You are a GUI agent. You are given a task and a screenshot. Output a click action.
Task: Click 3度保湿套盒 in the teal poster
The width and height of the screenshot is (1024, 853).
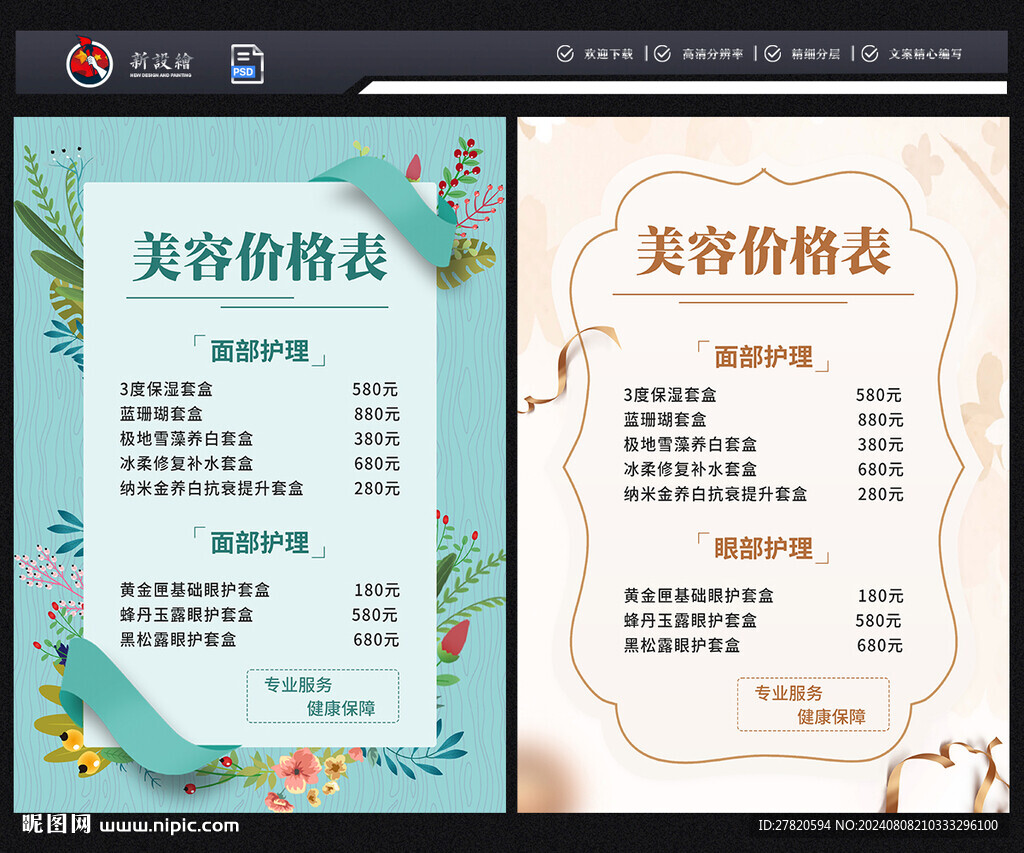click(x=166, y=389)
